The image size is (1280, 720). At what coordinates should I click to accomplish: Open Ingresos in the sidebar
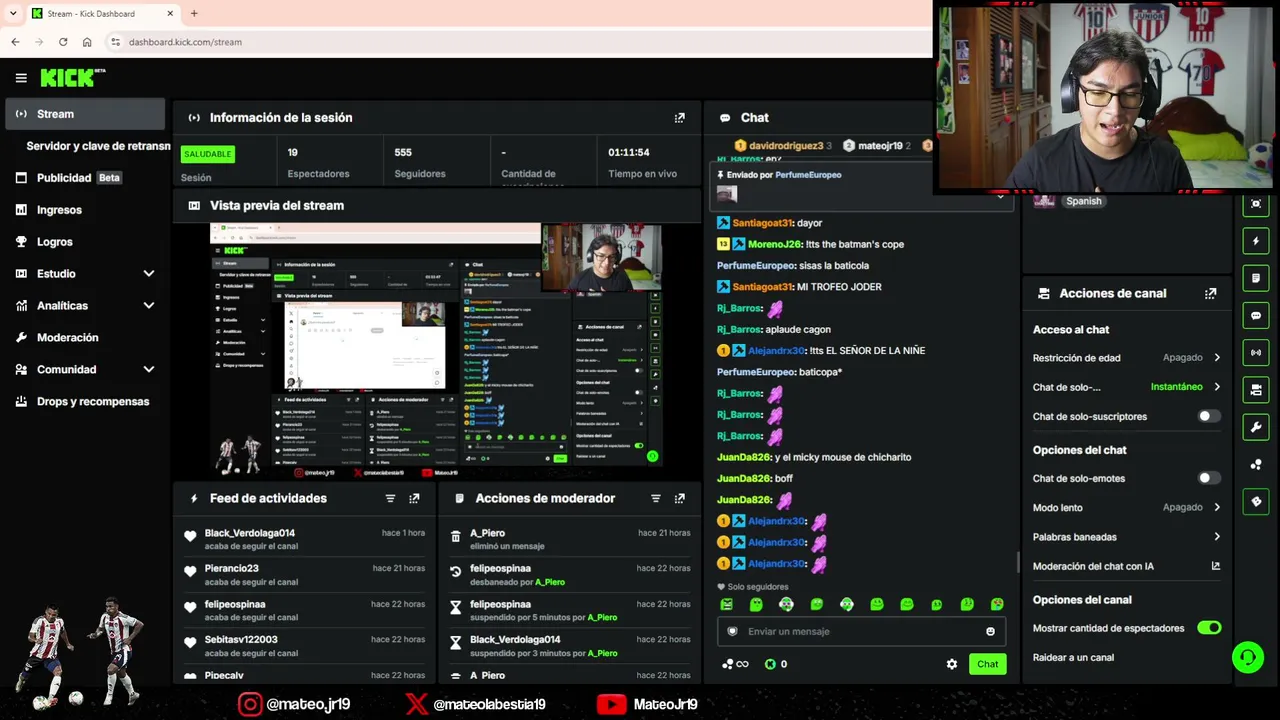pyautogui.click(x=85, y=210)
